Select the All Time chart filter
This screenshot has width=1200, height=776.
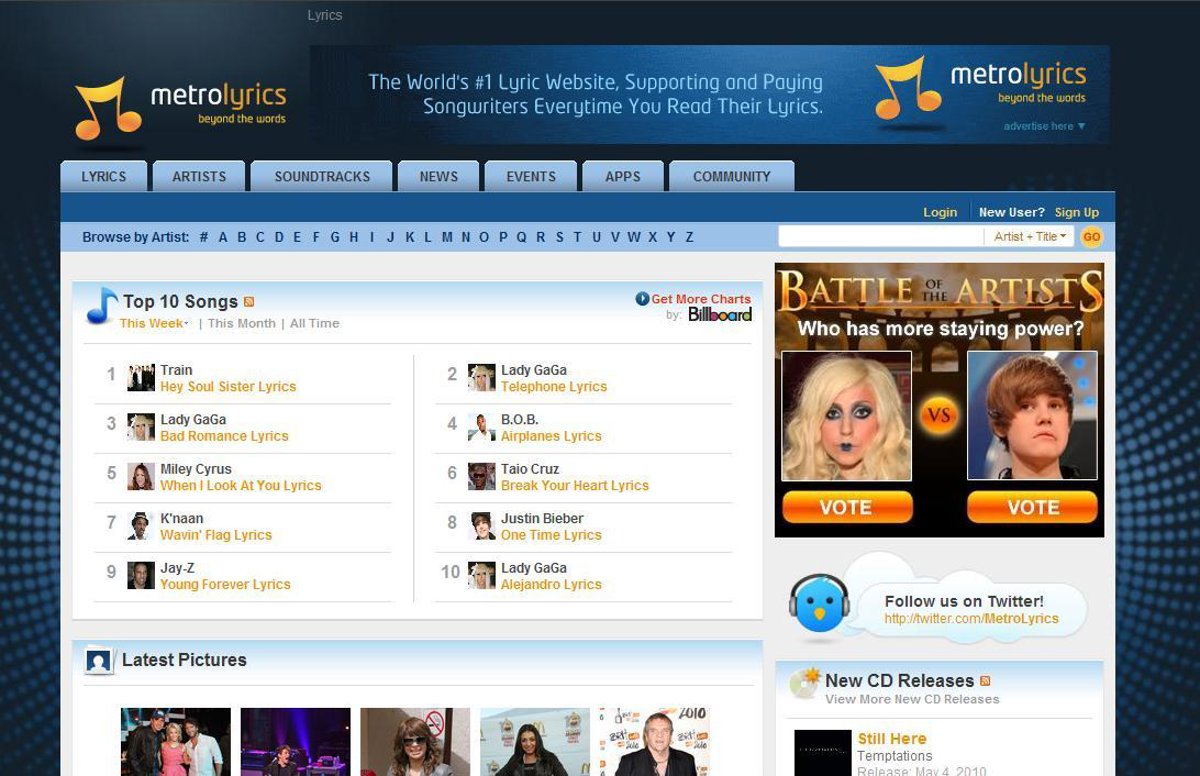[x=314, y=324]
